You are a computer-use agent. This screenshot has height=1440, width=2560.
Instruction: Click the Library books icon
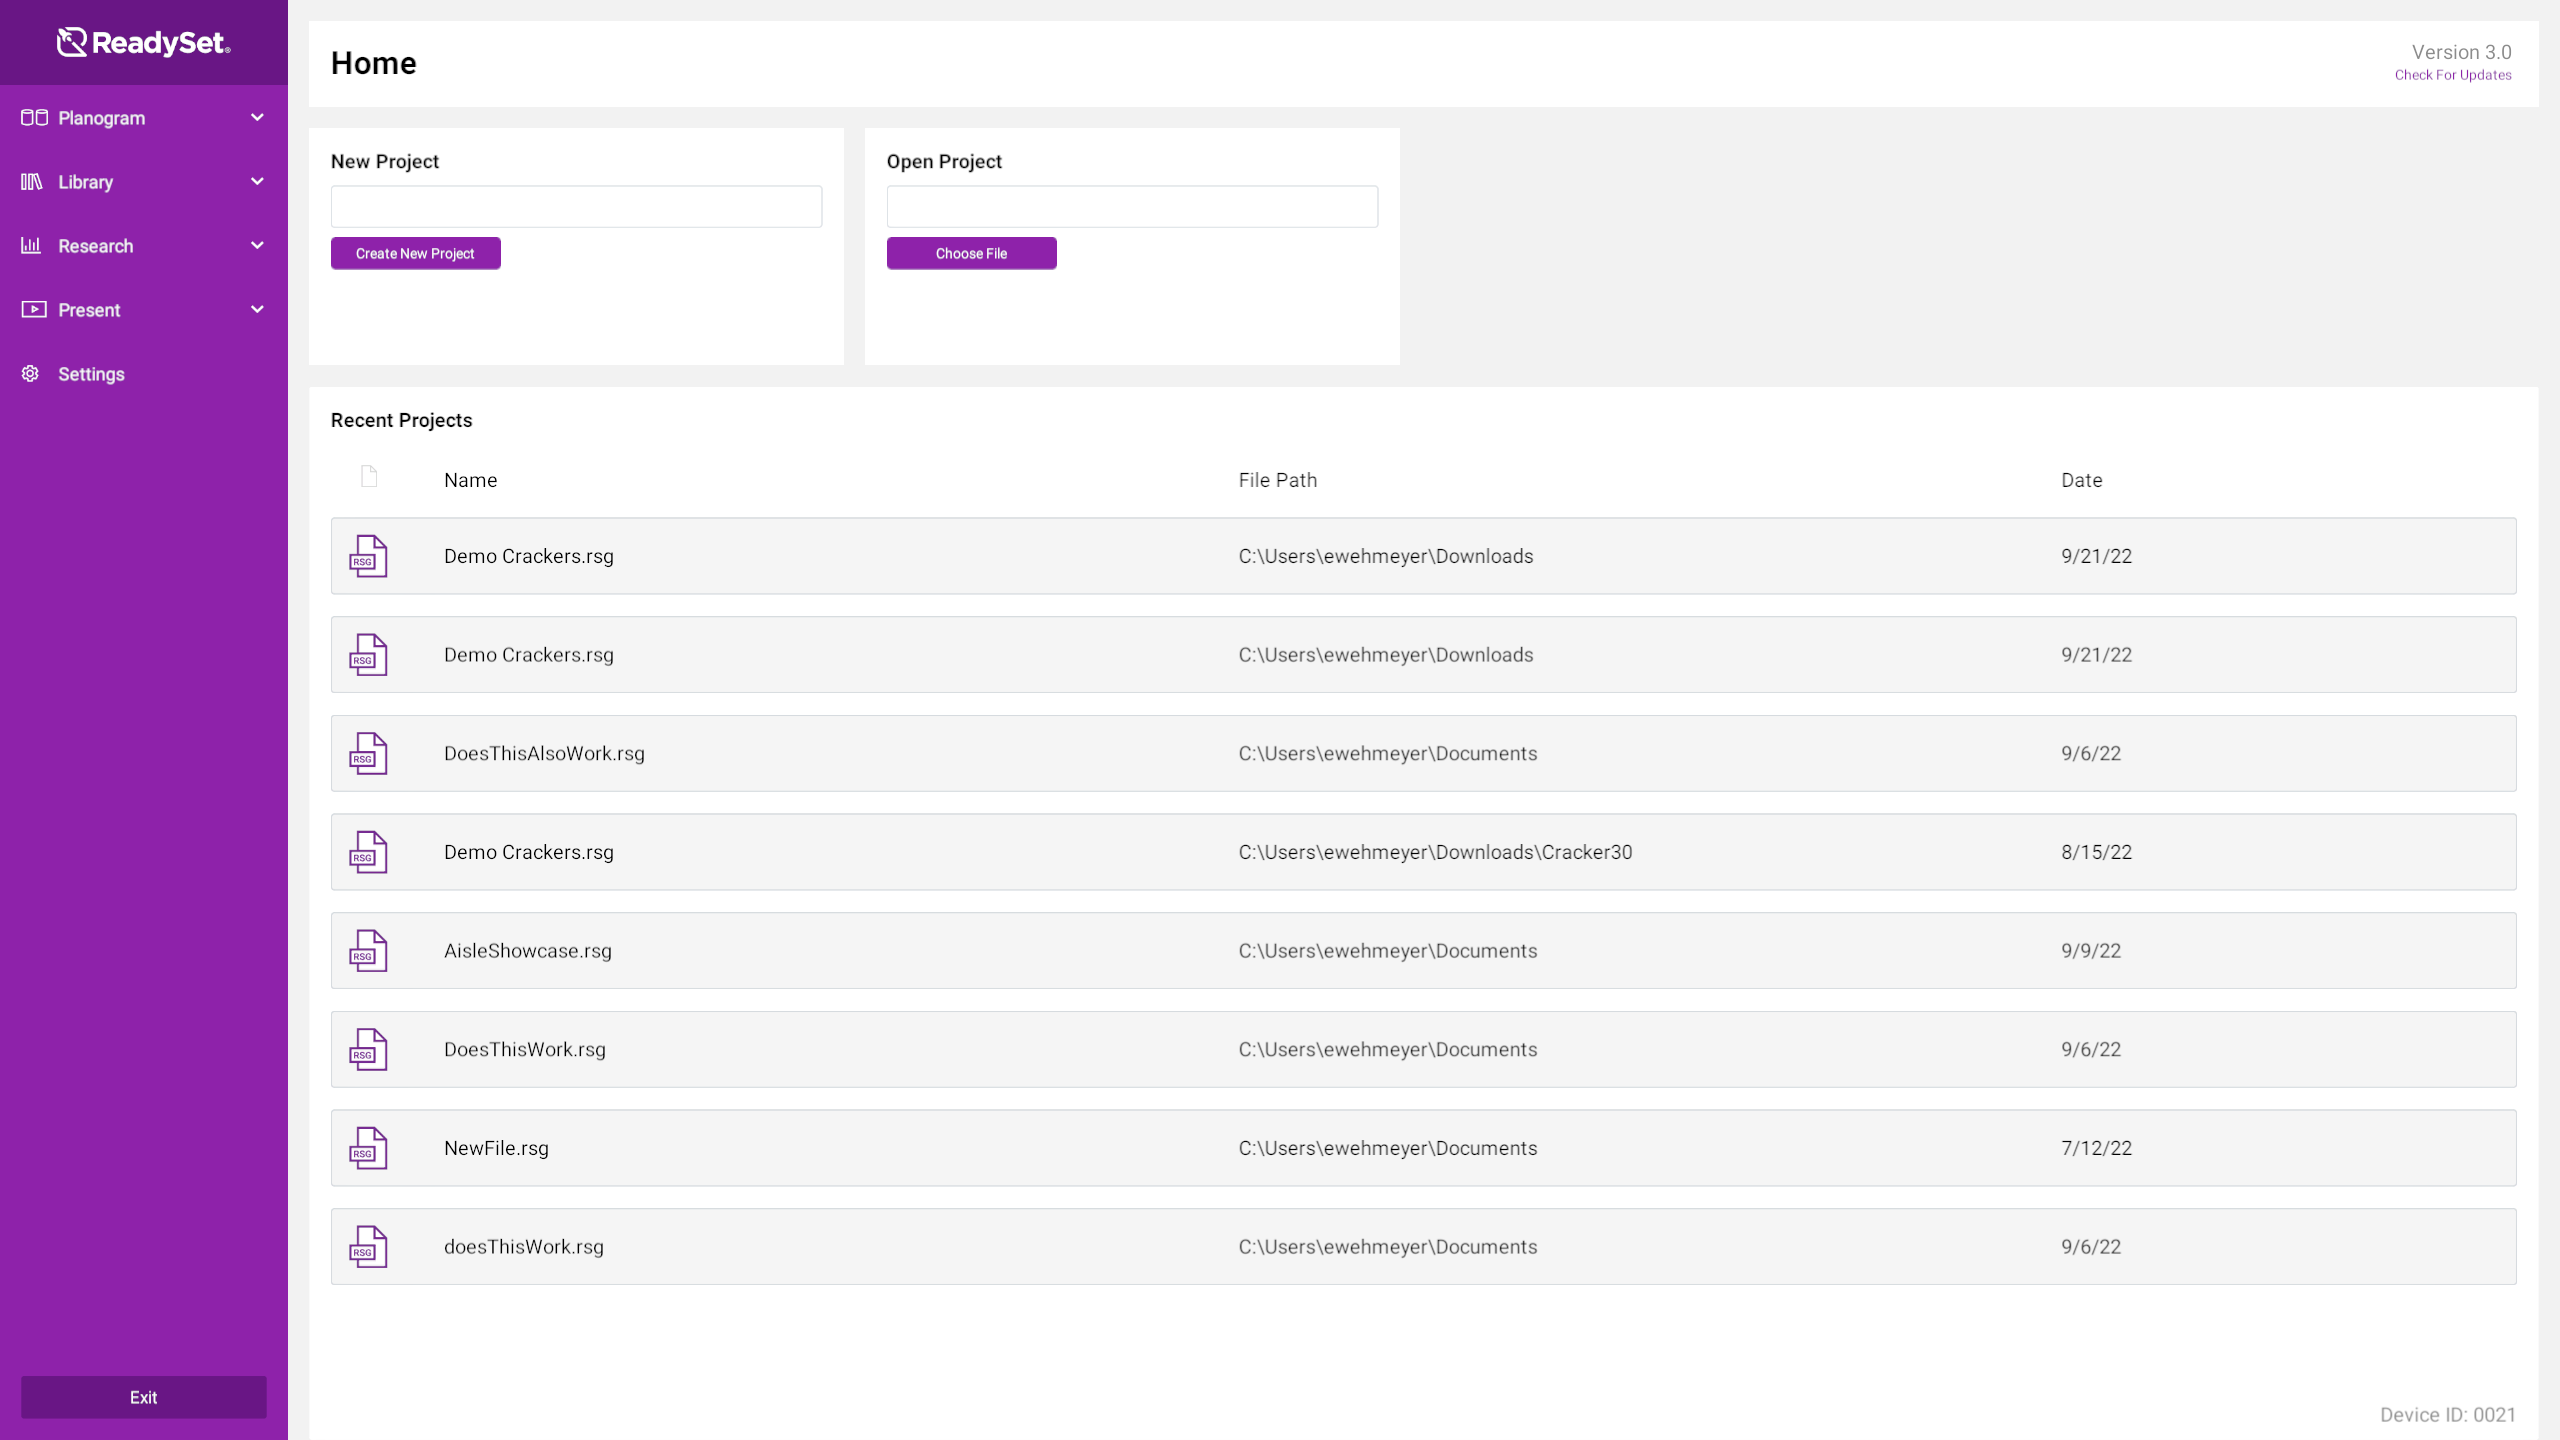[x=32, y=182]
